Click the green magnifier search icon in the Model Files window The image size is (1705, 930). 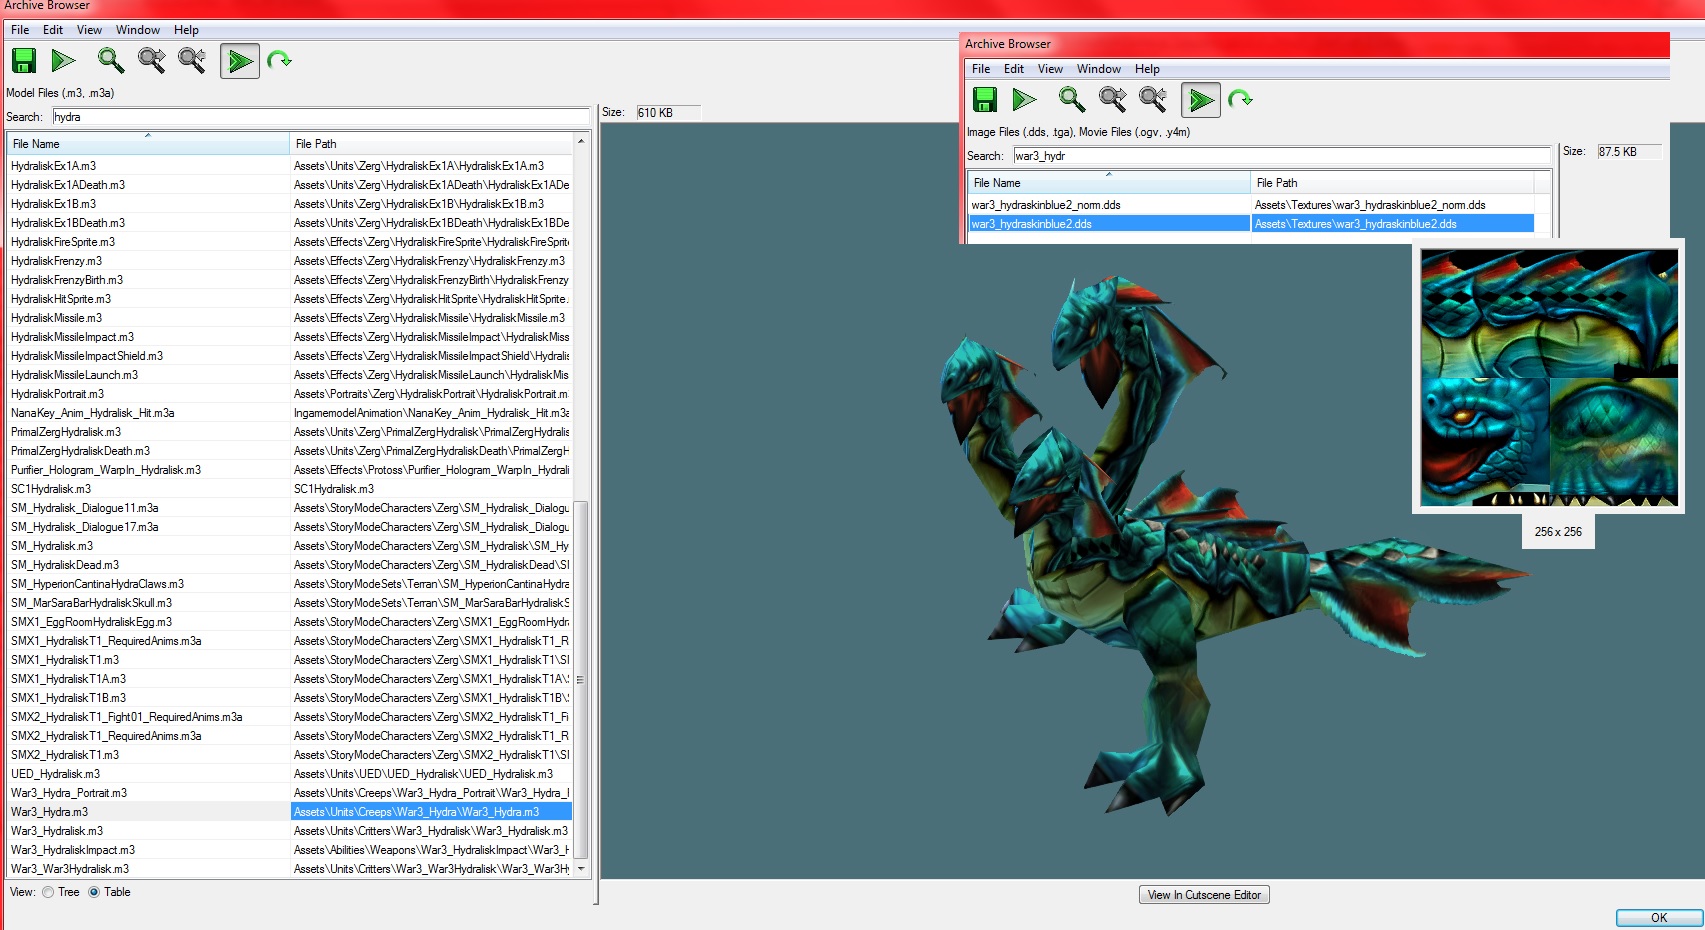click(110, 61)
